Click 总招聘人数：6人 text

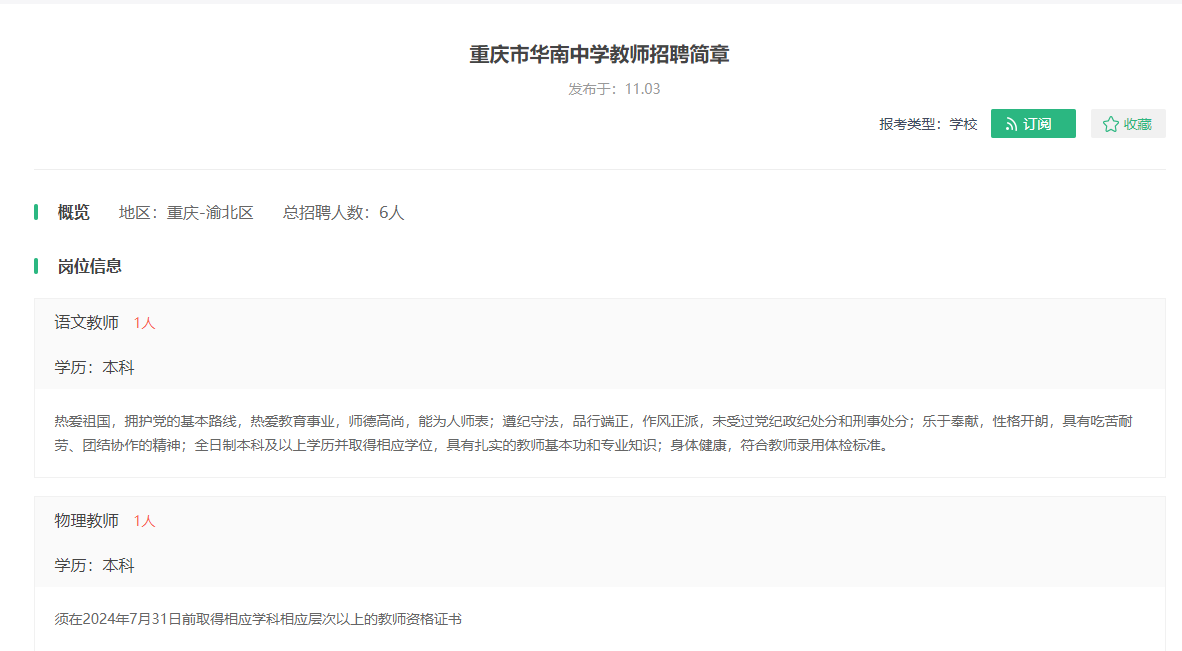(344, 212)
